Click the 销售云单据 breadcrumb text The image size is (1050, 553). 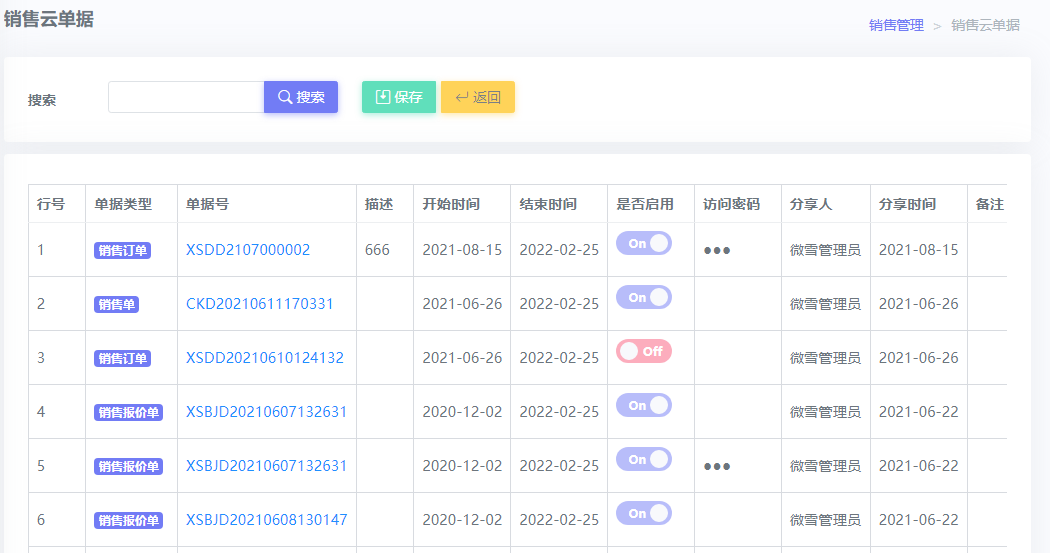point(985,25)
